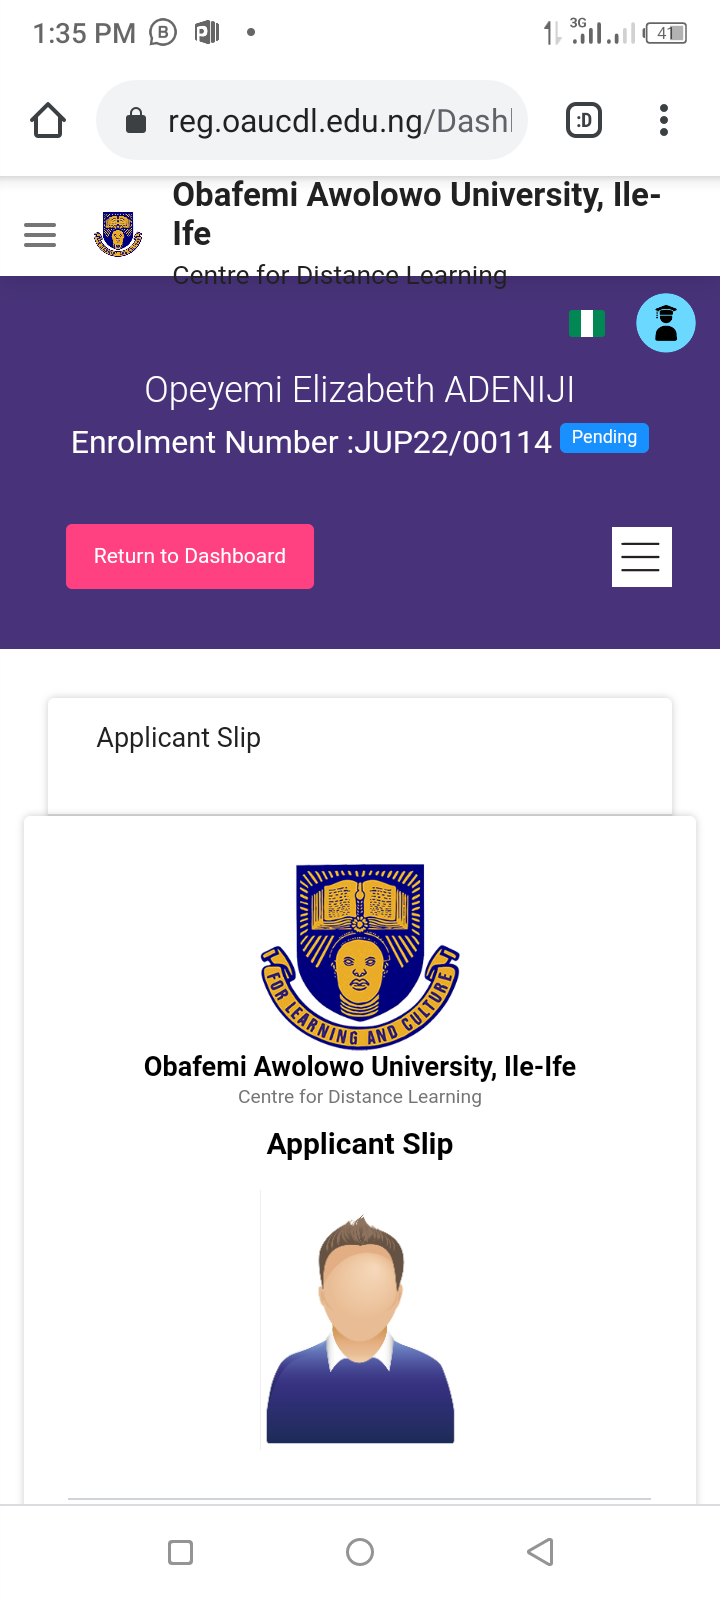Tap the battery indicator in status bar
Screen dimensions: 720x1600
pos(666,33)
